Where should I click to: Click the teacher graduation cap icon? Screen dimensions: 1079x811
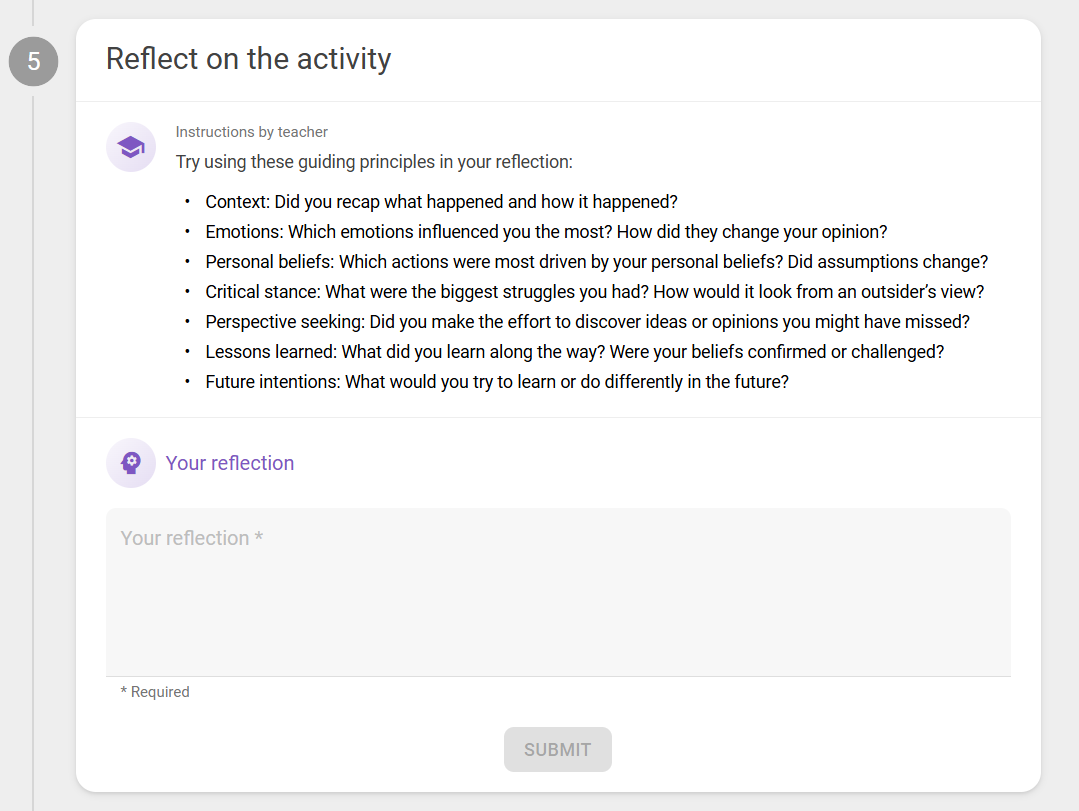pyautogui.click(x=131, y=147)
